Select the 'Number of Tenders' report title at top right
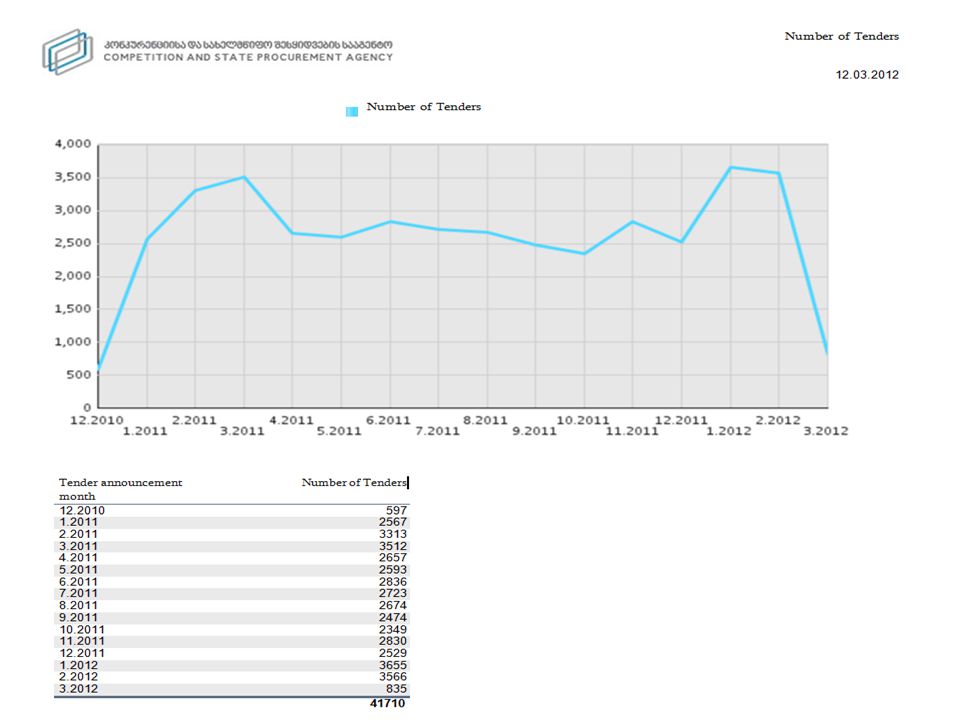 (842, 36)
